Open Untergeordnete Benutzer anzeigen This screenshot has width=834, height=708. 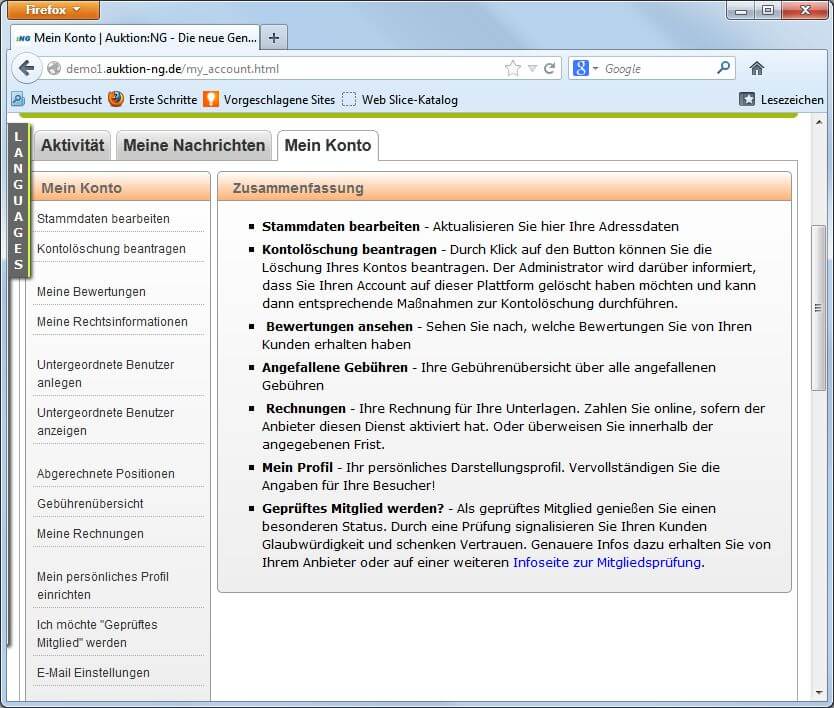click(105, 421)
